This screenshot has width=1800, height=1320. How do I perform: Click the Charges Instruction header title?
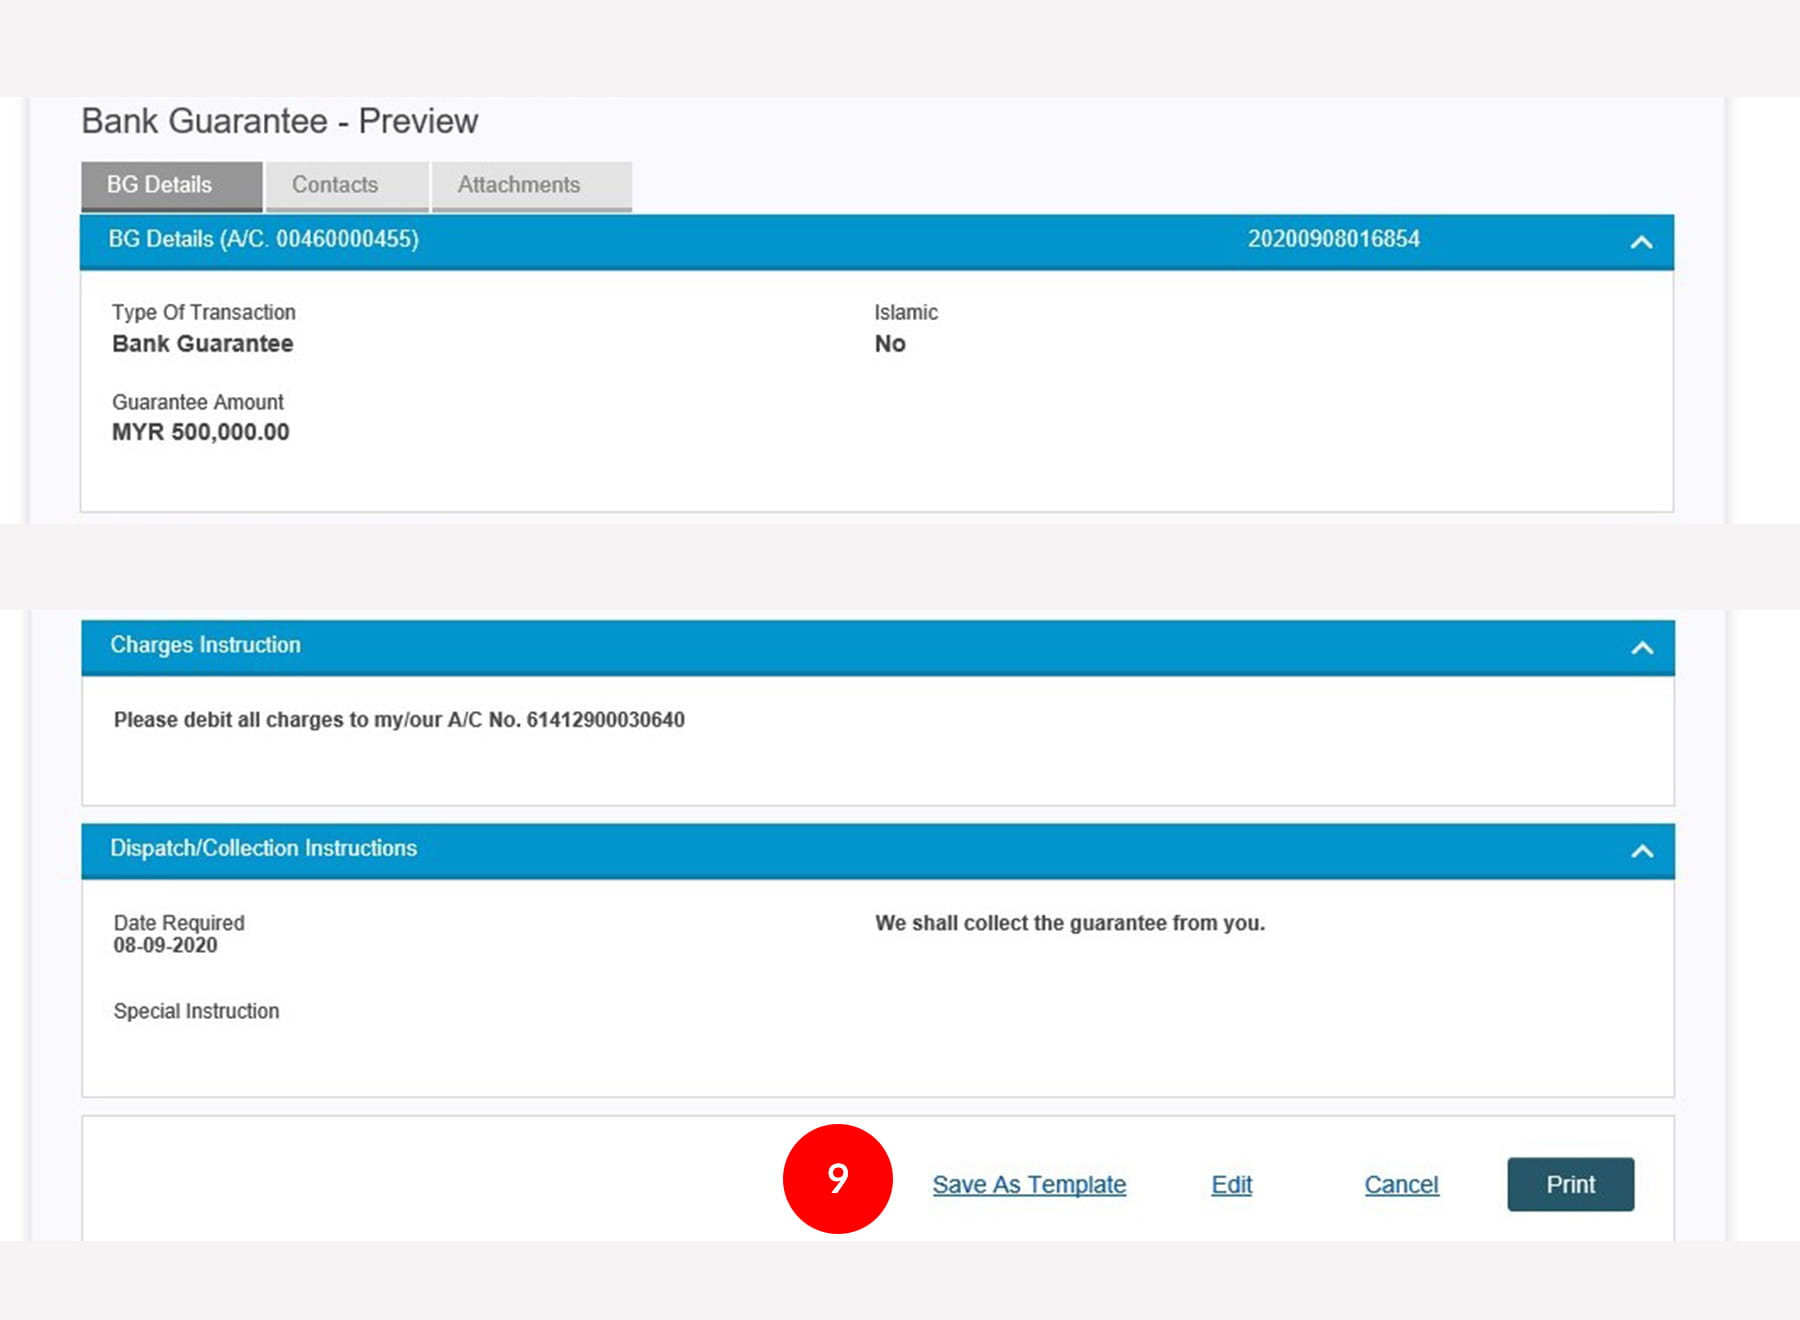[x=205, y=645]
